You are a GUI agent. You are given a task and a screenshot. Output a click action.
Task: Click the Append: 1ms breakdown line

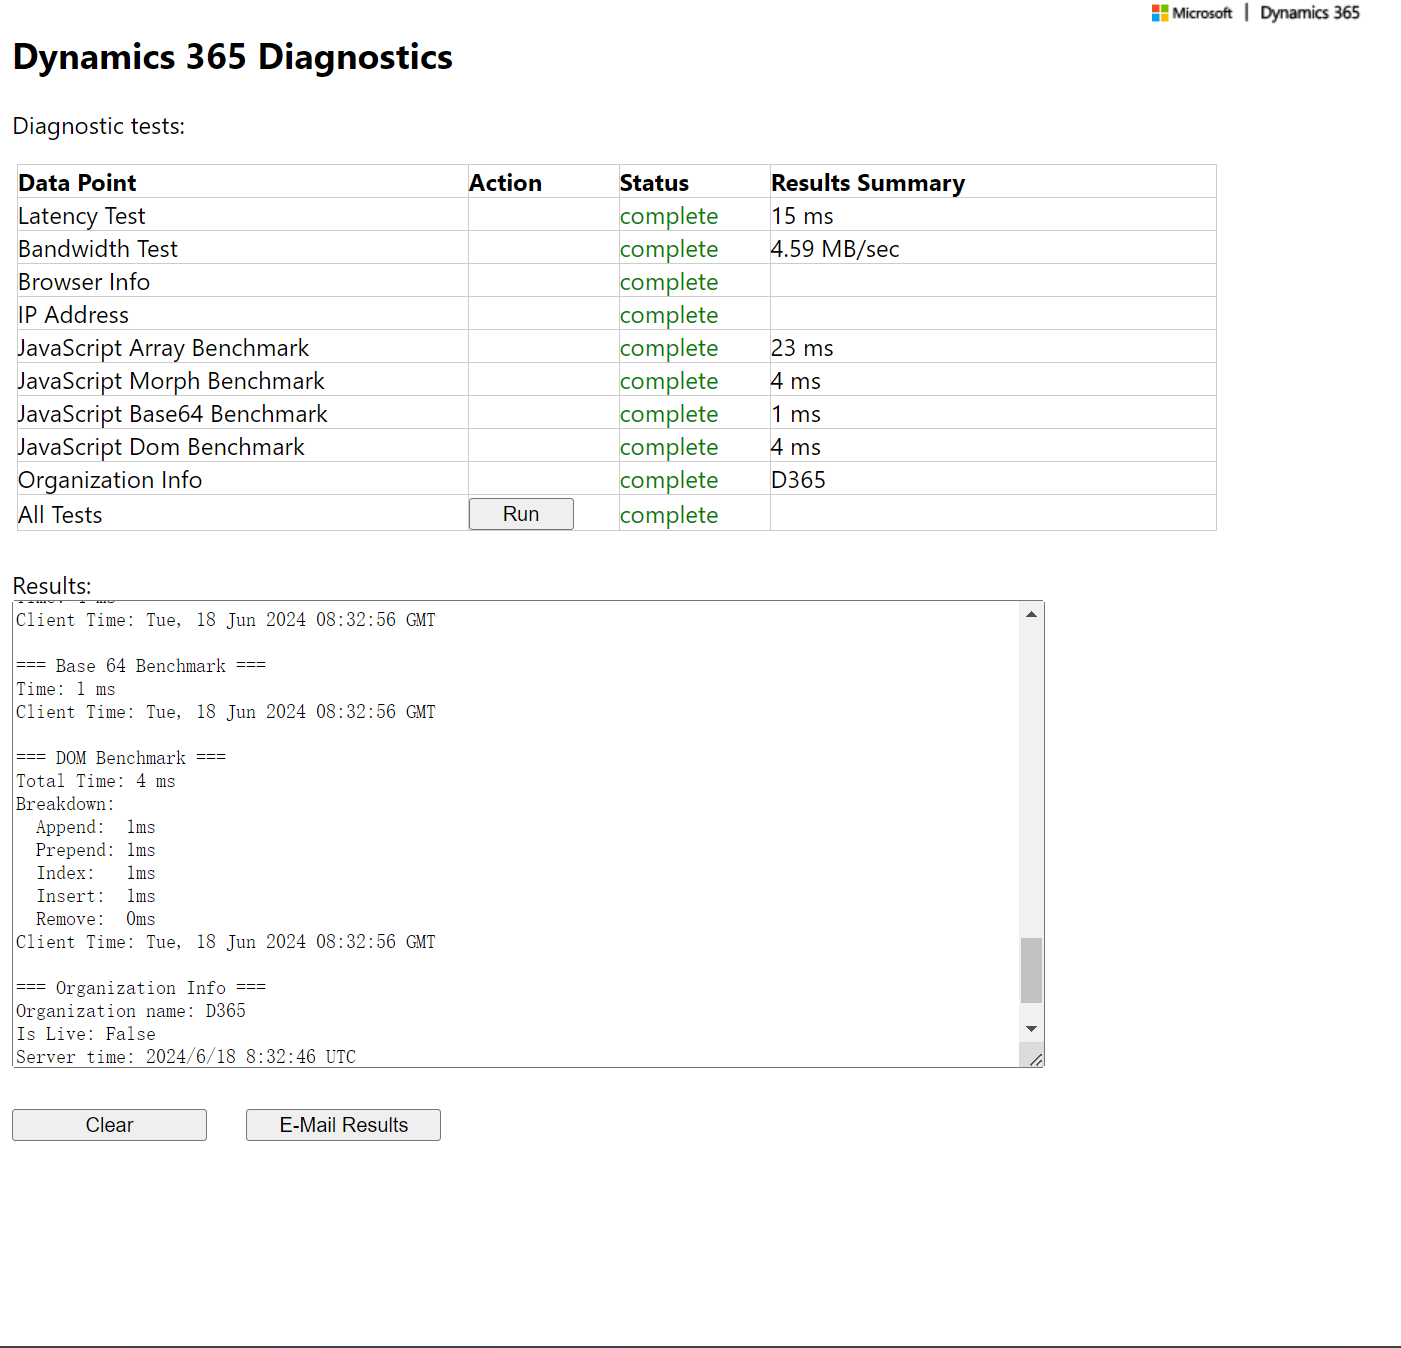click(x=96, y=827)
